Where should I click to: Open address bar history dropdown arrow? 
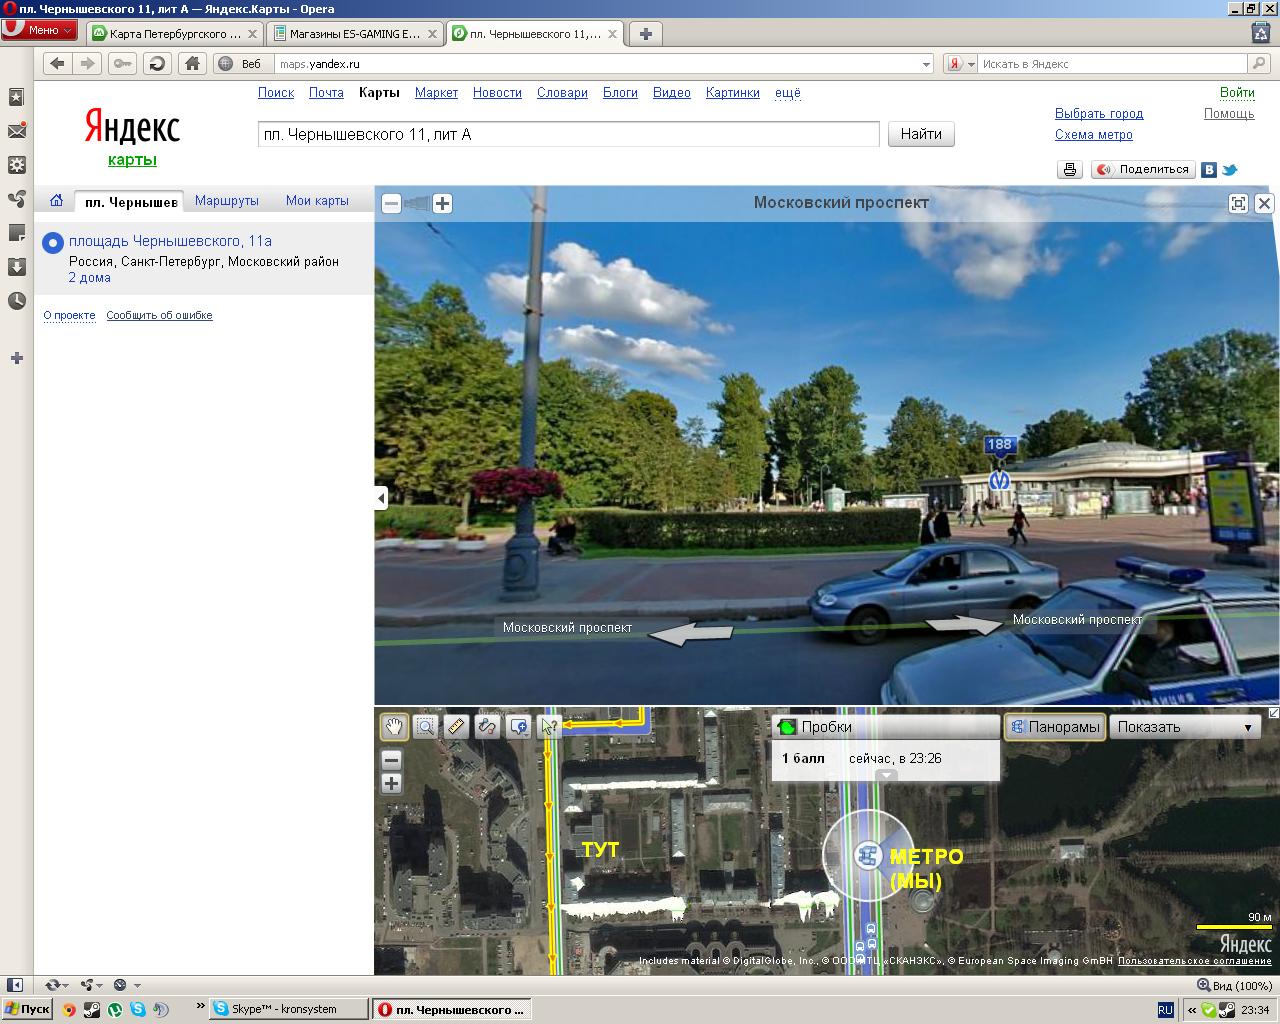pos(926,64)
